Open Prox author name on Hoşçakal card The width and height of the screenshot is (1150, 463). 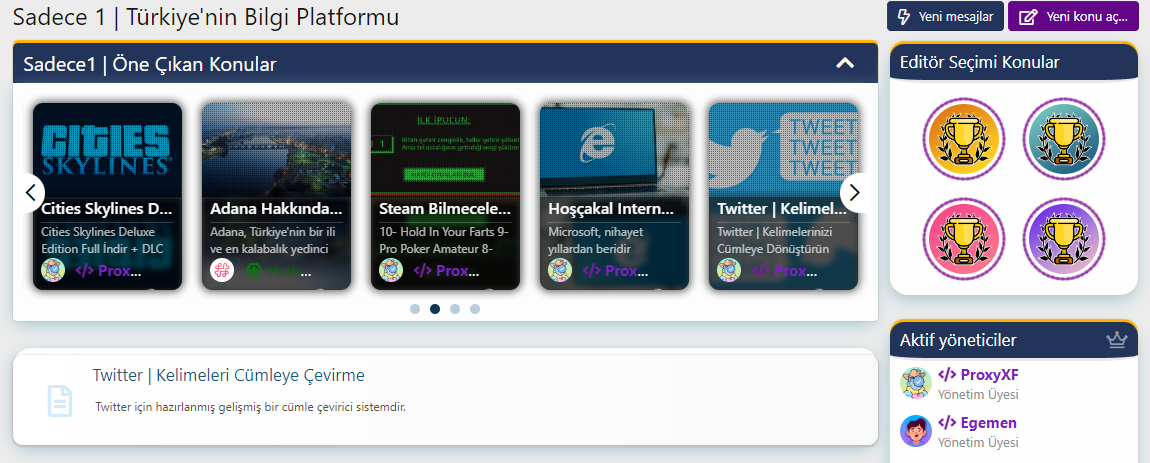pos(615,271)
